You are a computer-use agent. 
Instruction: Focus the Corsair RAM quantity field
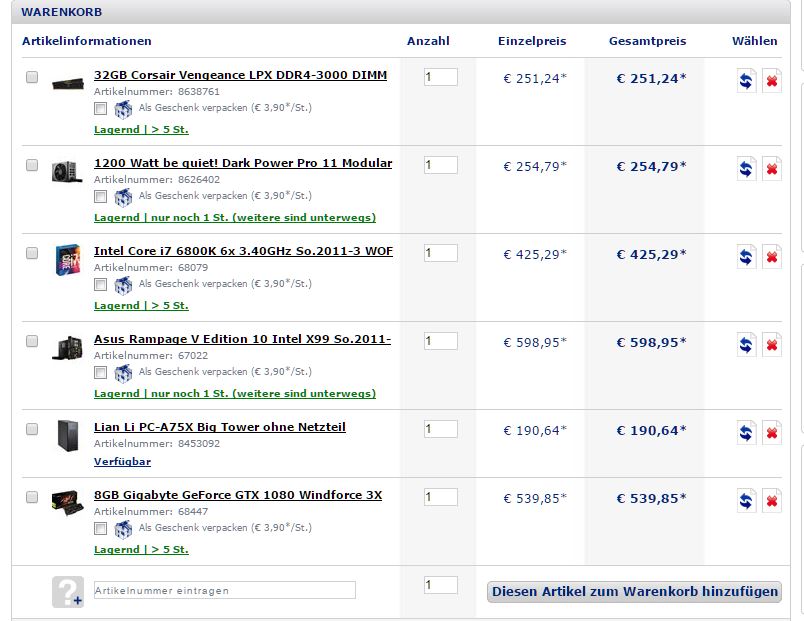[x=441, y=77]
